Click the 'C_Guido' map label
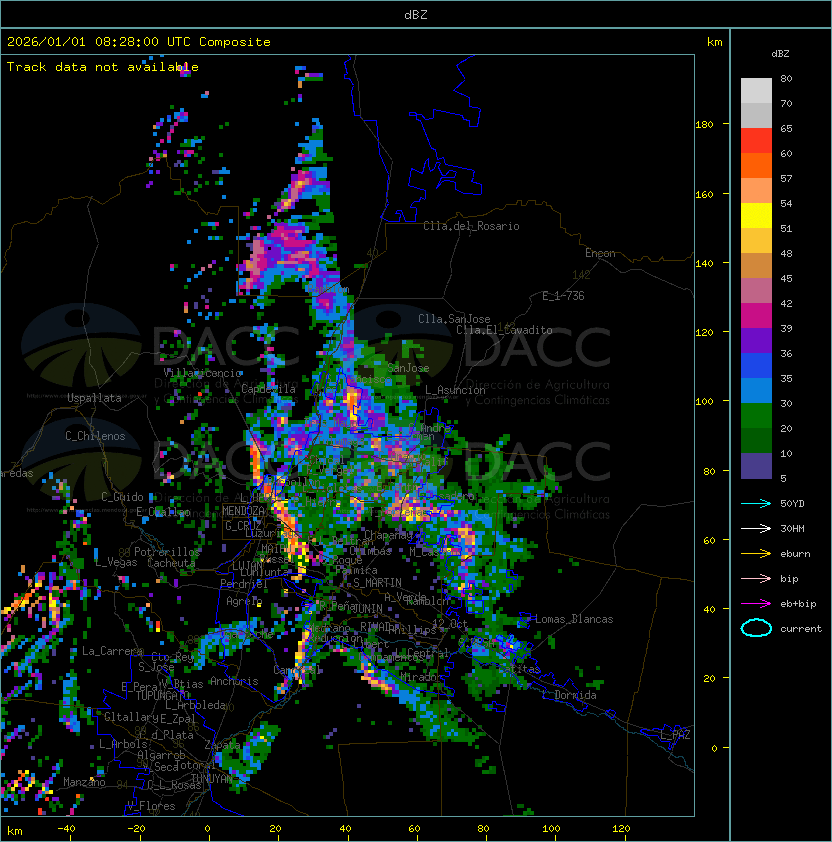Viewport: 832px width, 842px height. pyautogui.click(x=122, y=497)
